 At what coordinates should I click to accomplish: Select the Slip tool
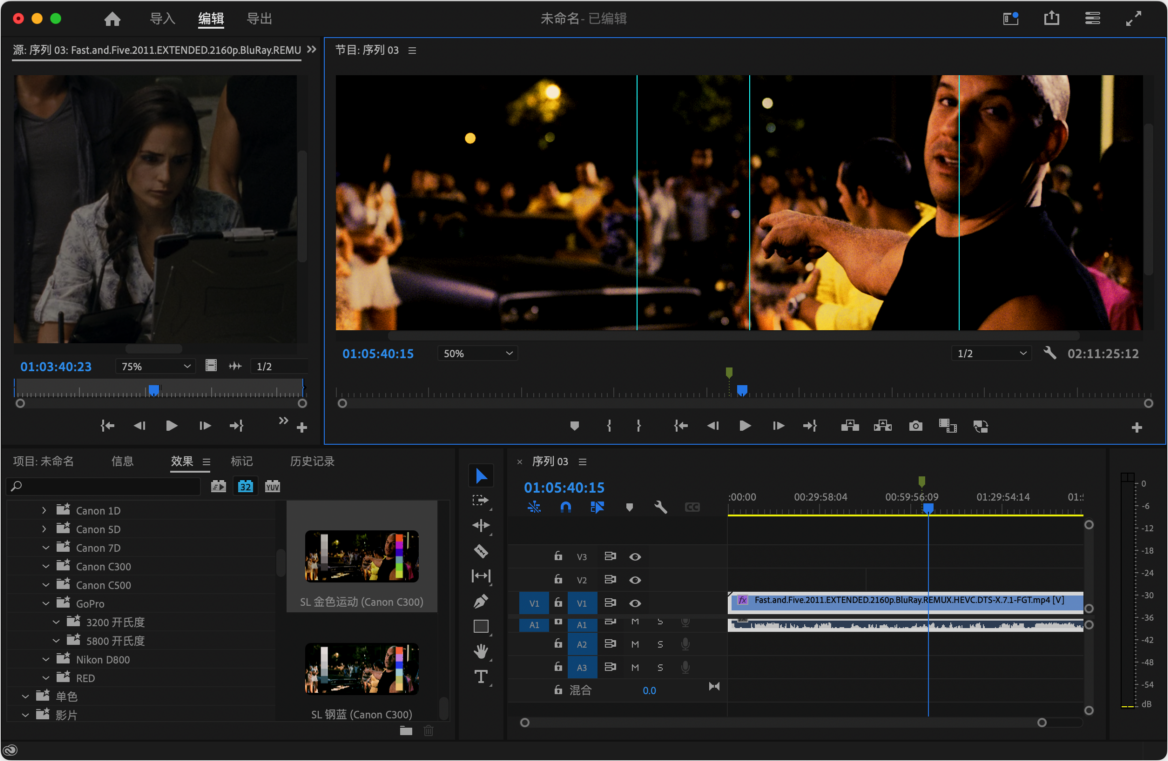click(x=481, y=576)
